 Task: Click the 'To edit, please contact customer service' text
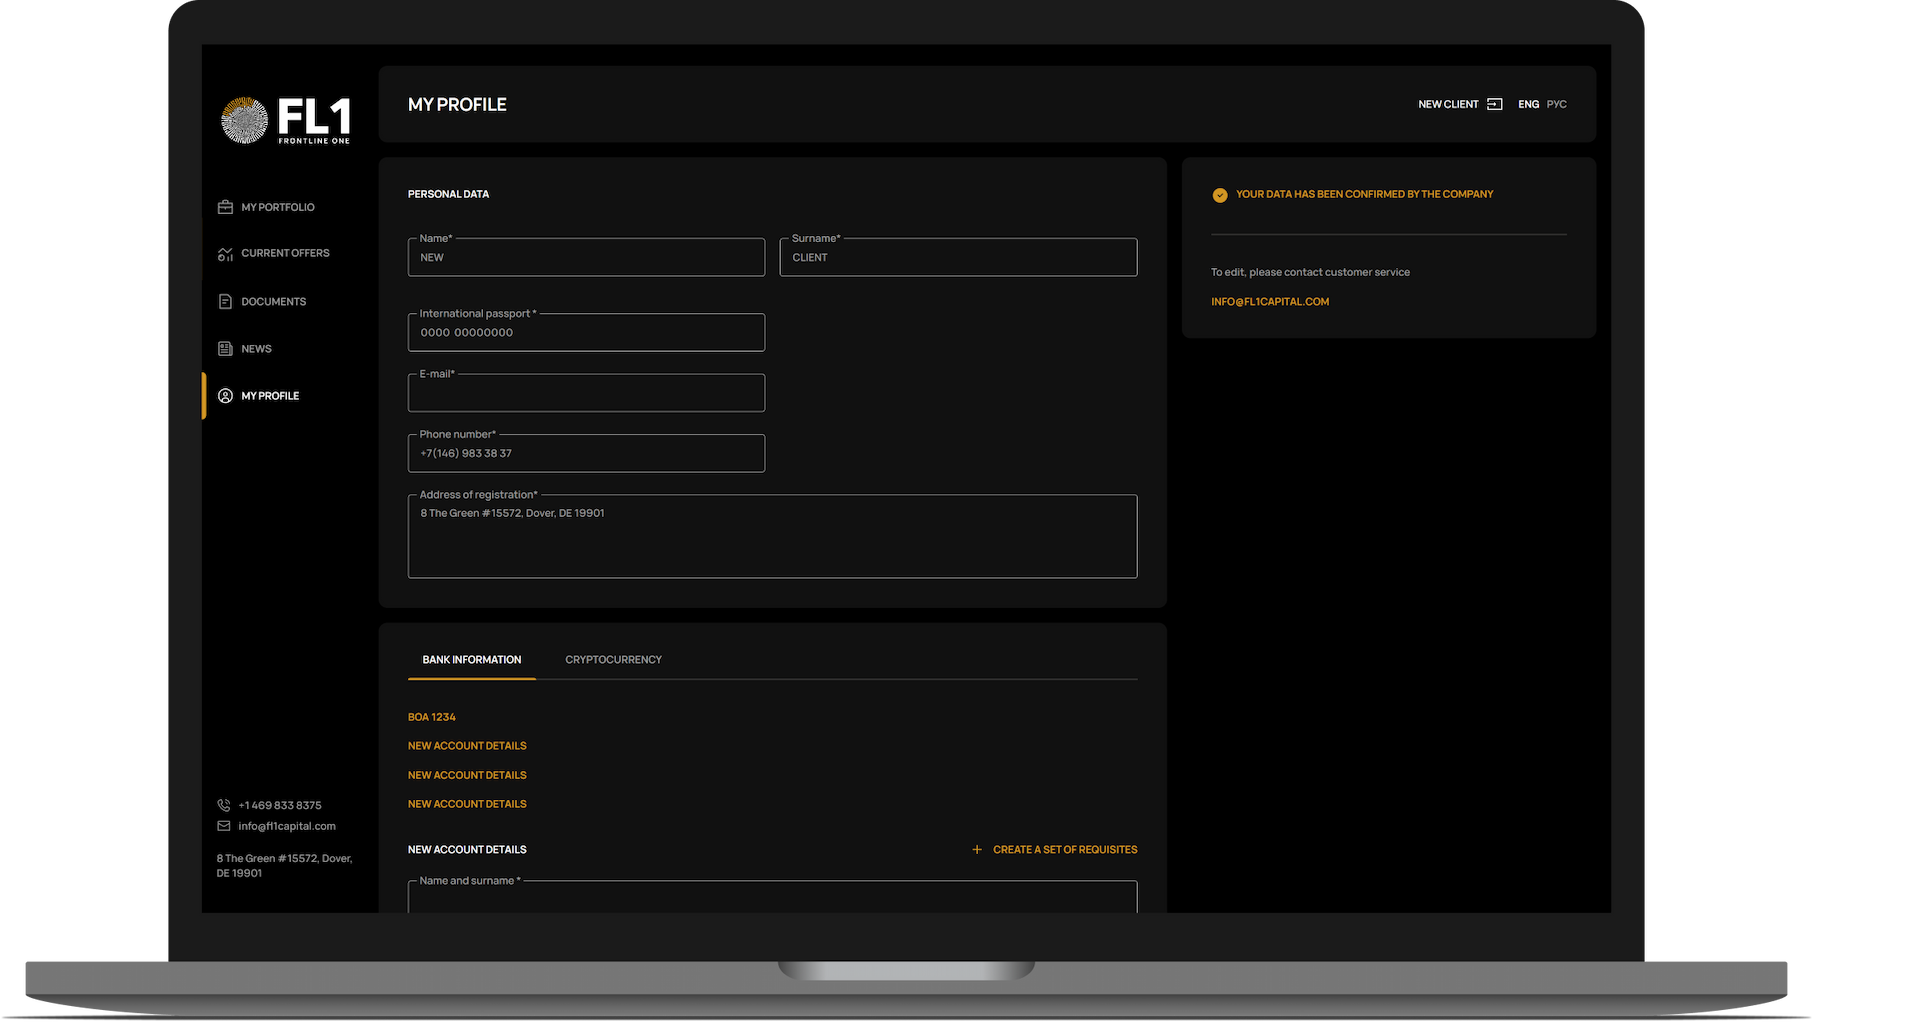pos(1310,272)
